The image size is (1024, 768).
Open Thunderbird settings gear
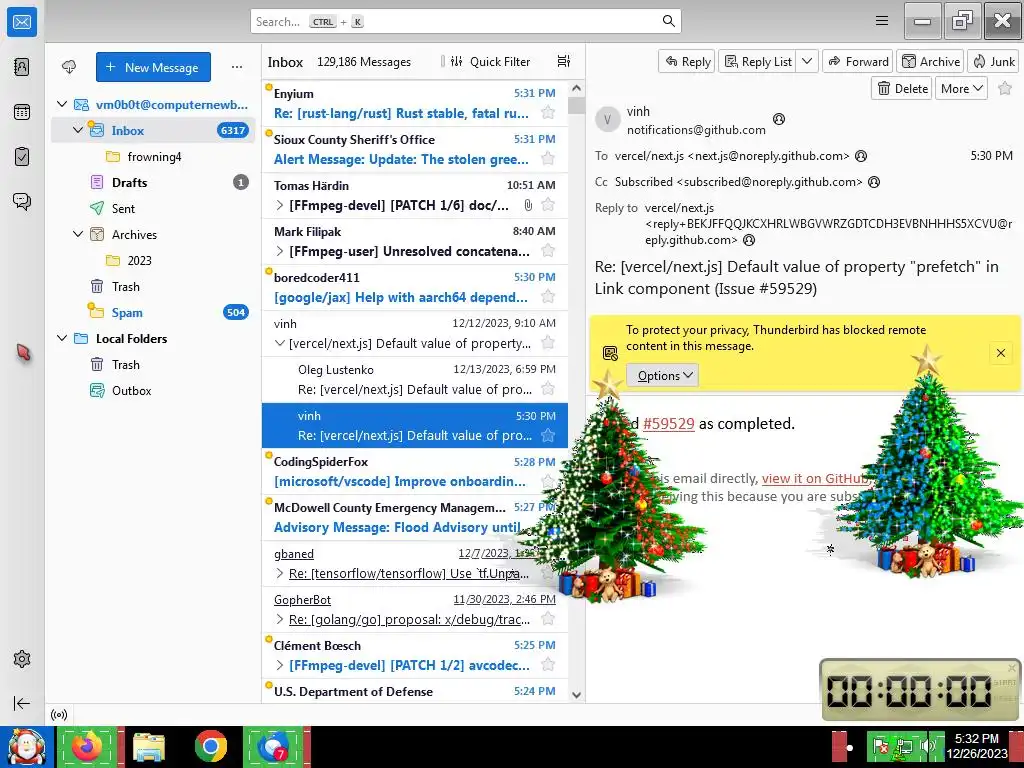point(22,659)
